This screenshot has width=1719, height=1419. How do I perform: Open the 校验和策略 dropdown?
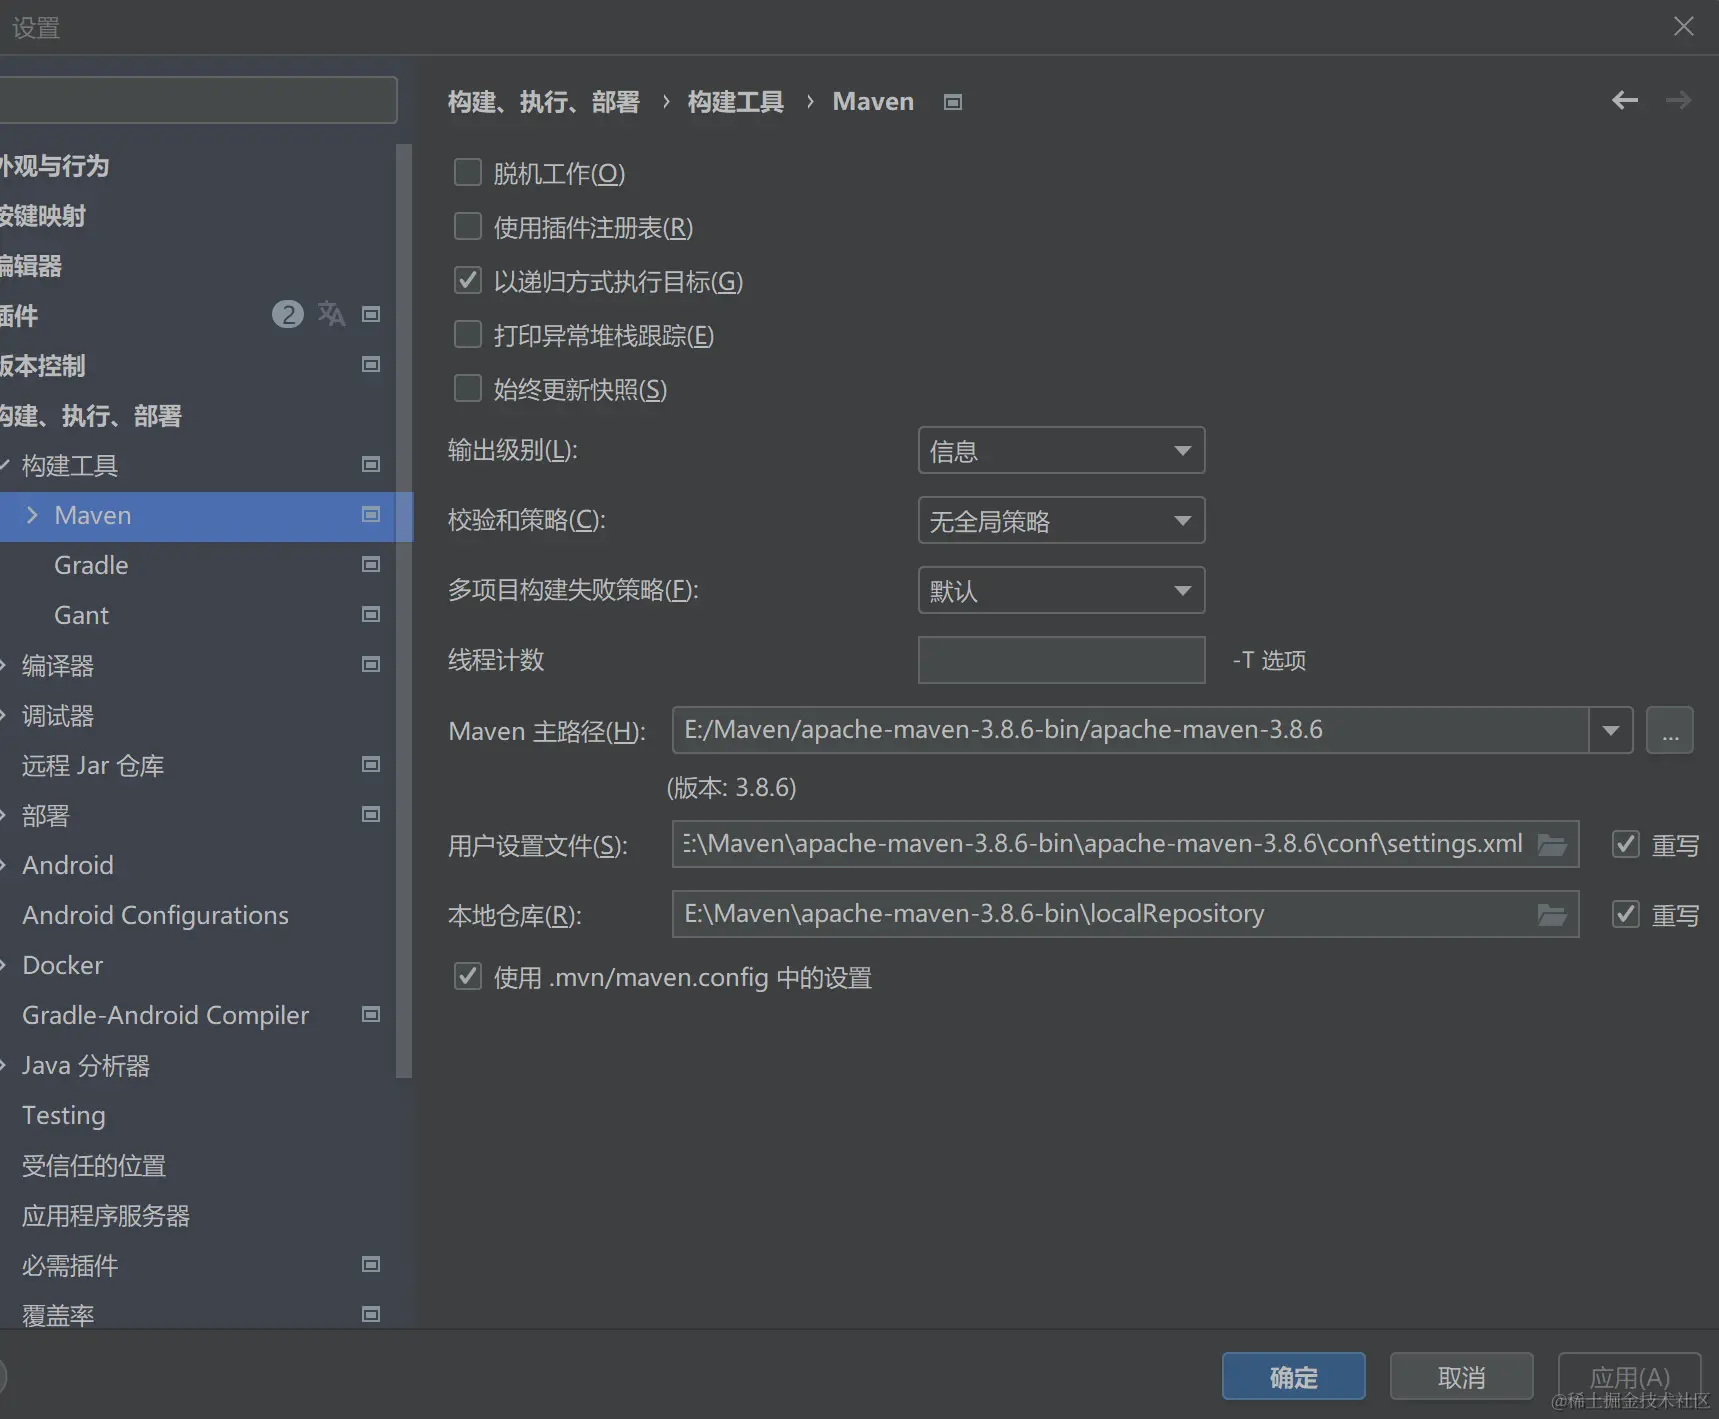[1061, 521]
